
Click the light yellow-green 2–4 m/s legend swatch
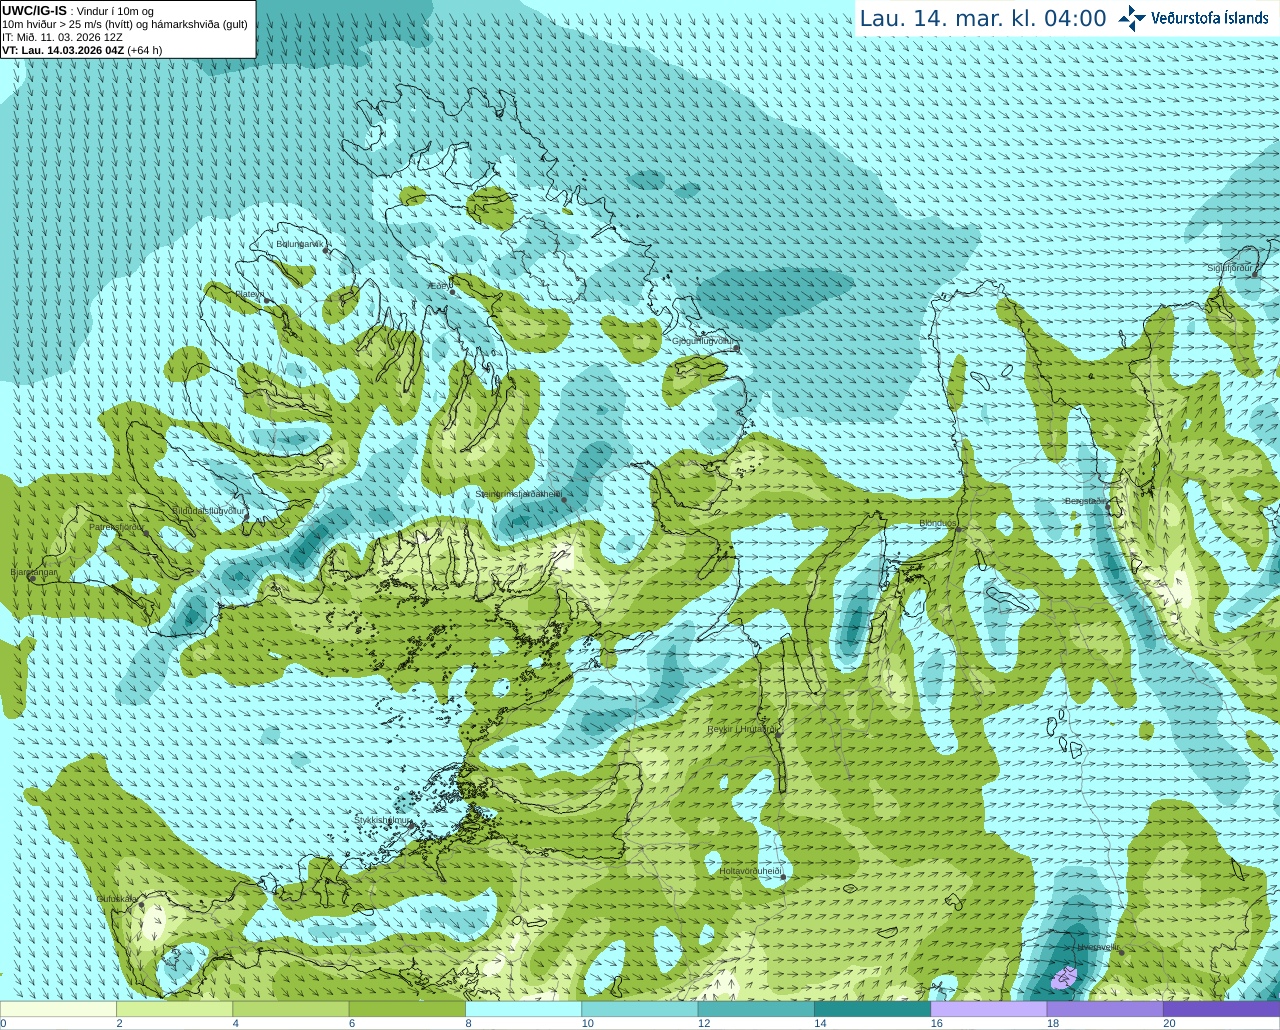click(175, 1009)
